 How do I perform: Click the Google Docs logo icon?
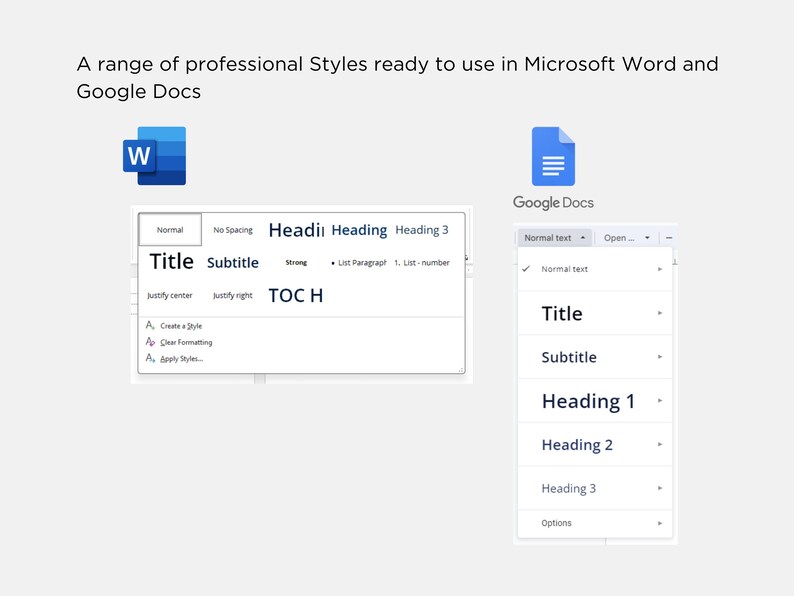(553, 156)
